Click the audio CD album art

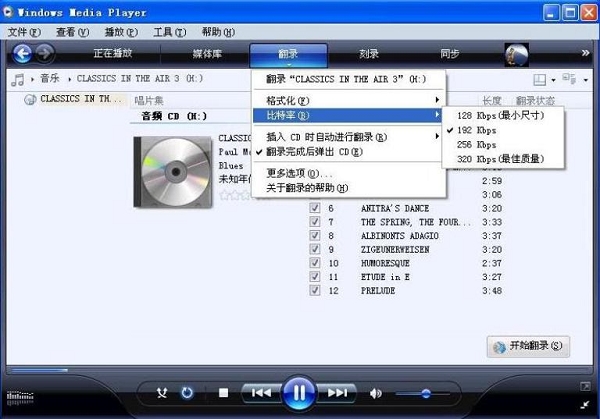click(164, 165)
